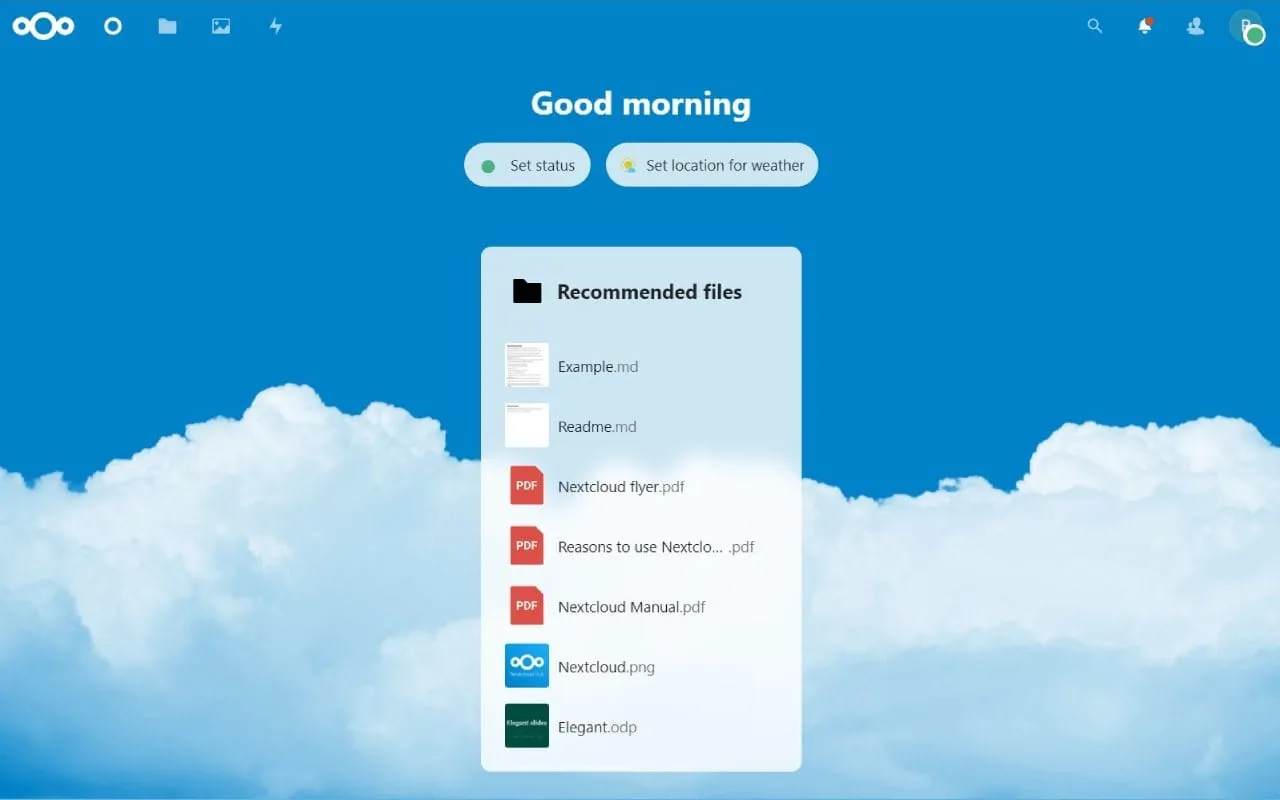The image size is (1280, 800).
Task: Open Nextcloud flyer.pdf
Action: [x=641, y=486]
